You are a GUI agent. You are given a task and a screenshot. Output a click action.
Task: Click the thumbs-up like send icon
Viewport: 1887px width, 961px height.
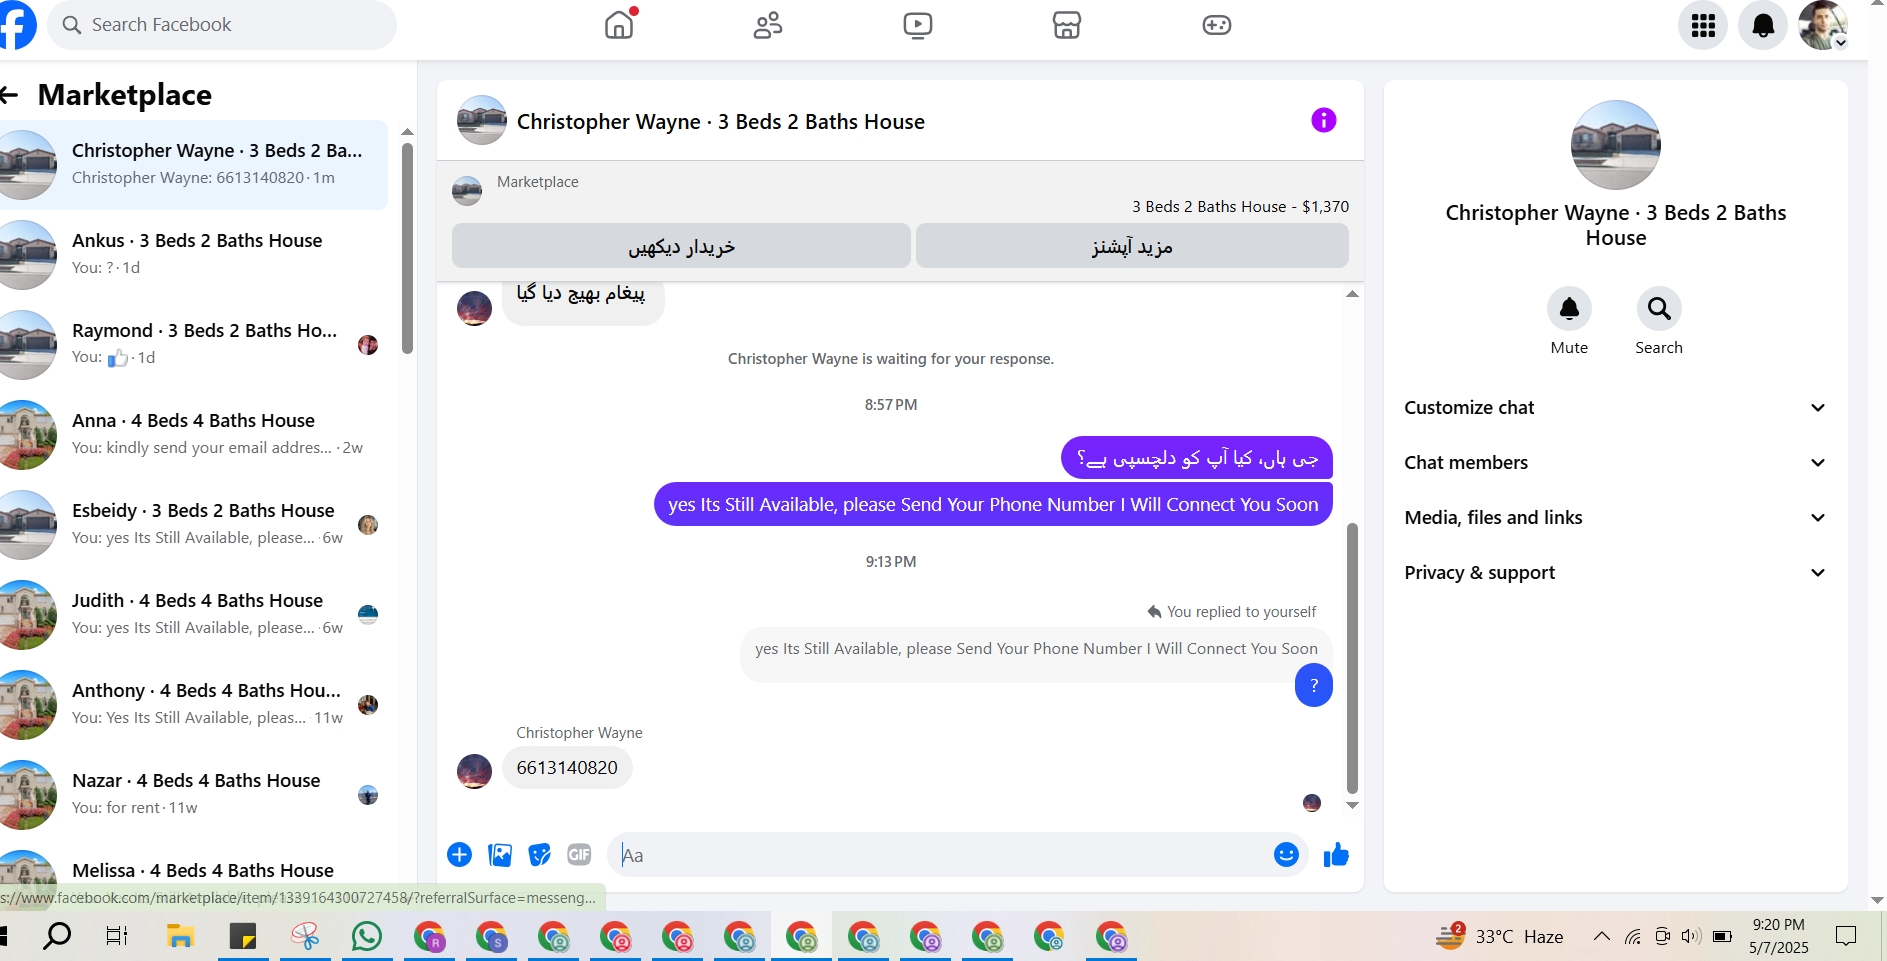(x=1336, y=855)
